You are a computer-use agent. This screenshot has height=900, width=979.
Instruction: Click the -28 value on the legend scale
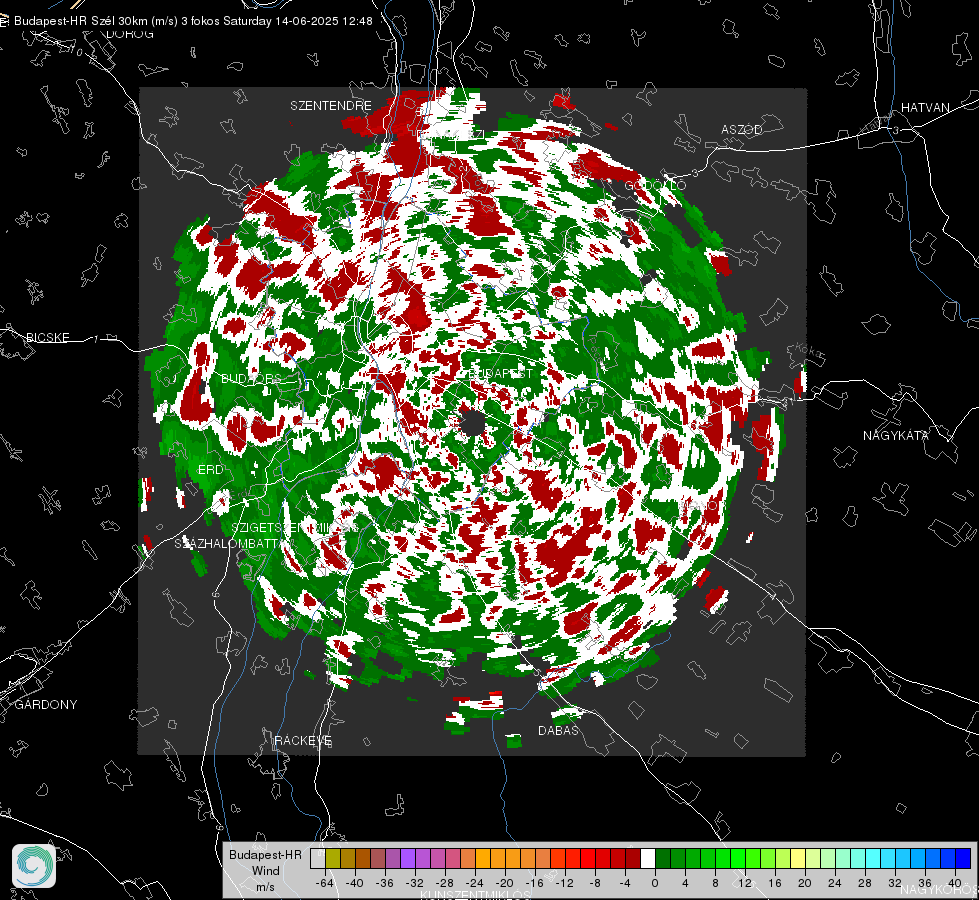[x=445, y=883]
